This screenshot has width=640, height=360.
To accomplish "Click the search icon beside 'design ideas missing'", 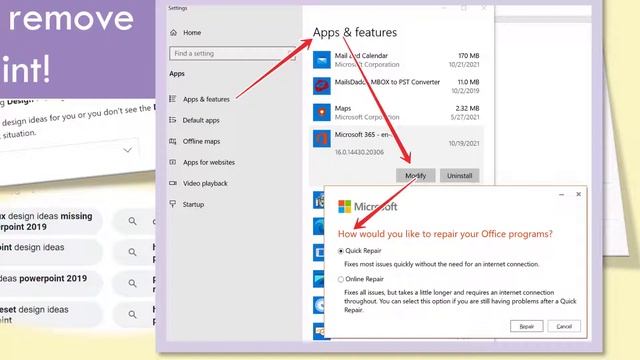I will pos(132,221).
